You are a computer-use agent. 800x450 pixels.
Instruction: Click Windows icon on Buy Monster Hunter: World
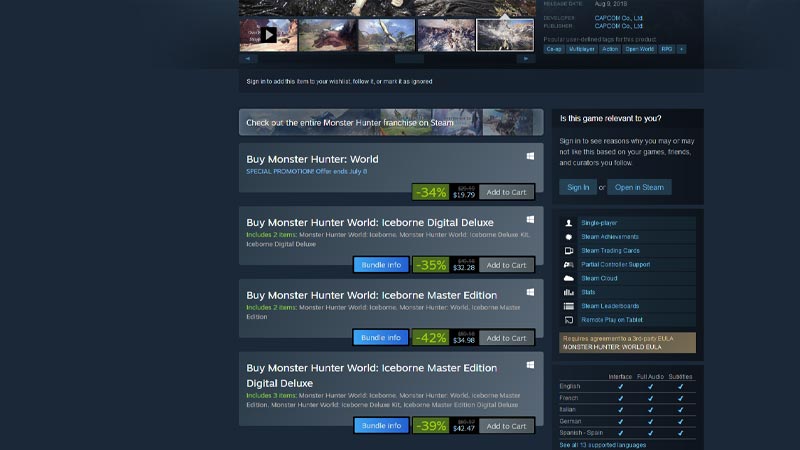(x=531, y=156)
